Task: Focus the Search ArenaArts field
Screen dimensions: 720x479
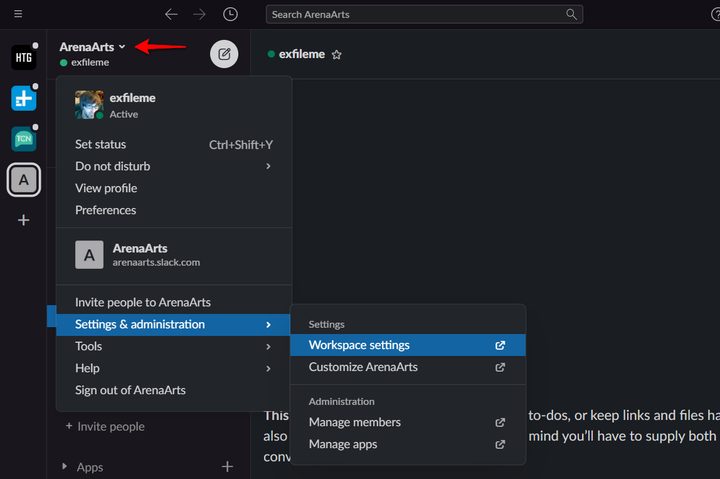Action: pyautogui.click(x=424, y=14)
